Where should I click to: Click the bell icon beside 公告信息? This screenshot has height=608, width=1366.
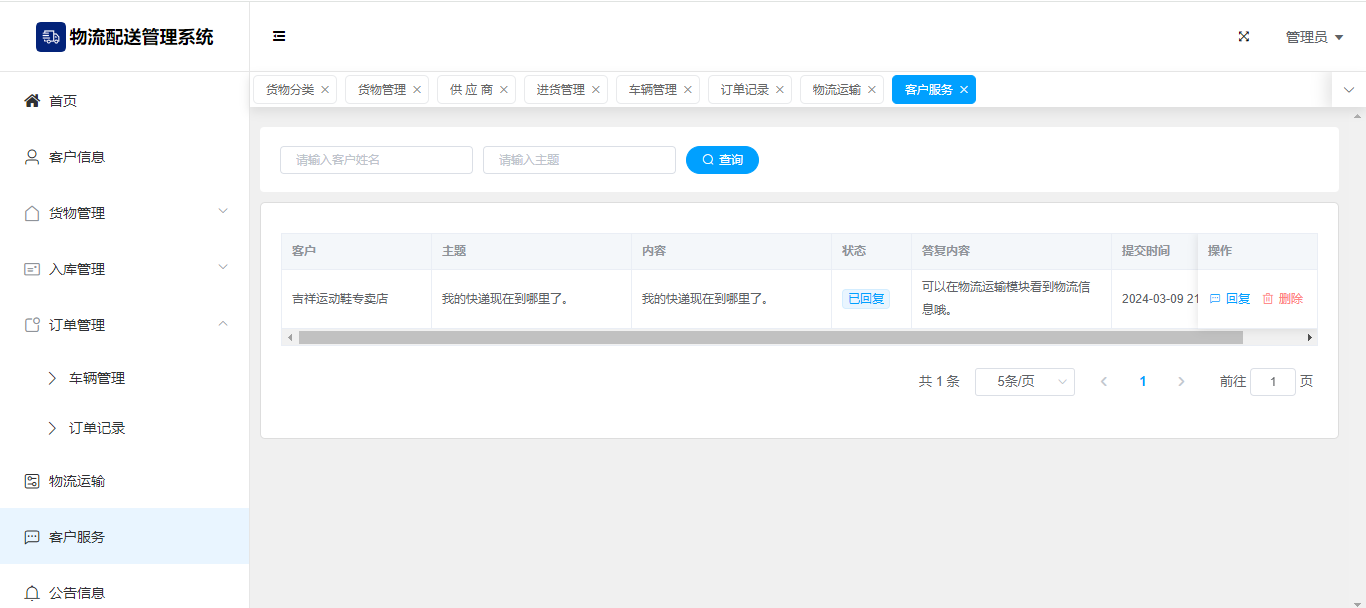click(32, 593)
